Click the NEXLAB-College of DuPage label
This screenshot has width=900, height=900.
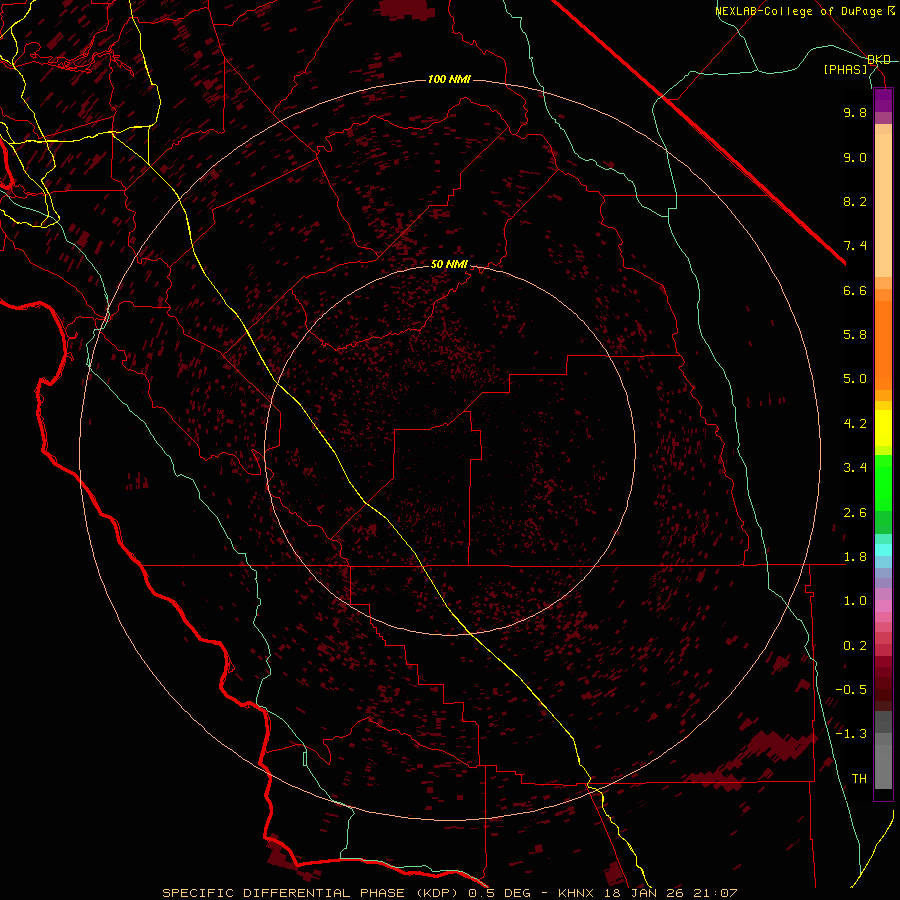coord(800,11)
